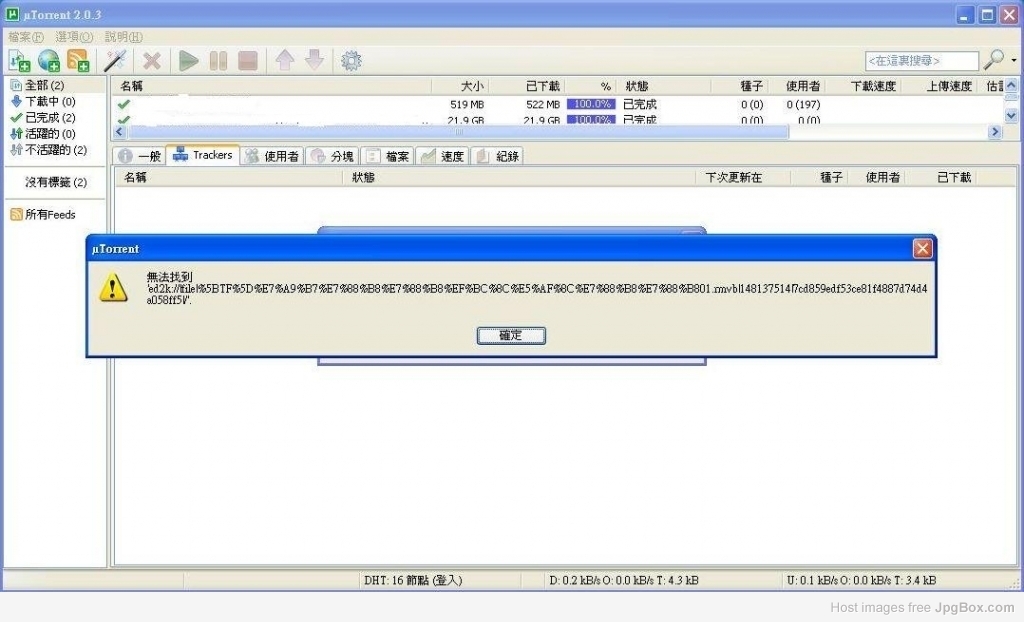This screenshot has width=1024, height=622.
Task: Close the µTorrent error dialog
Action: pos(922,248)
